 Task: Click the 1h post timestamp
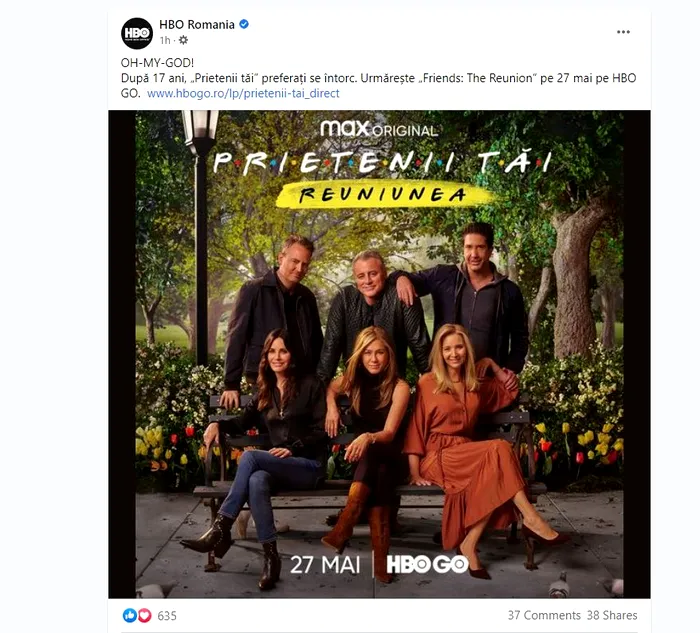[165, 40]
